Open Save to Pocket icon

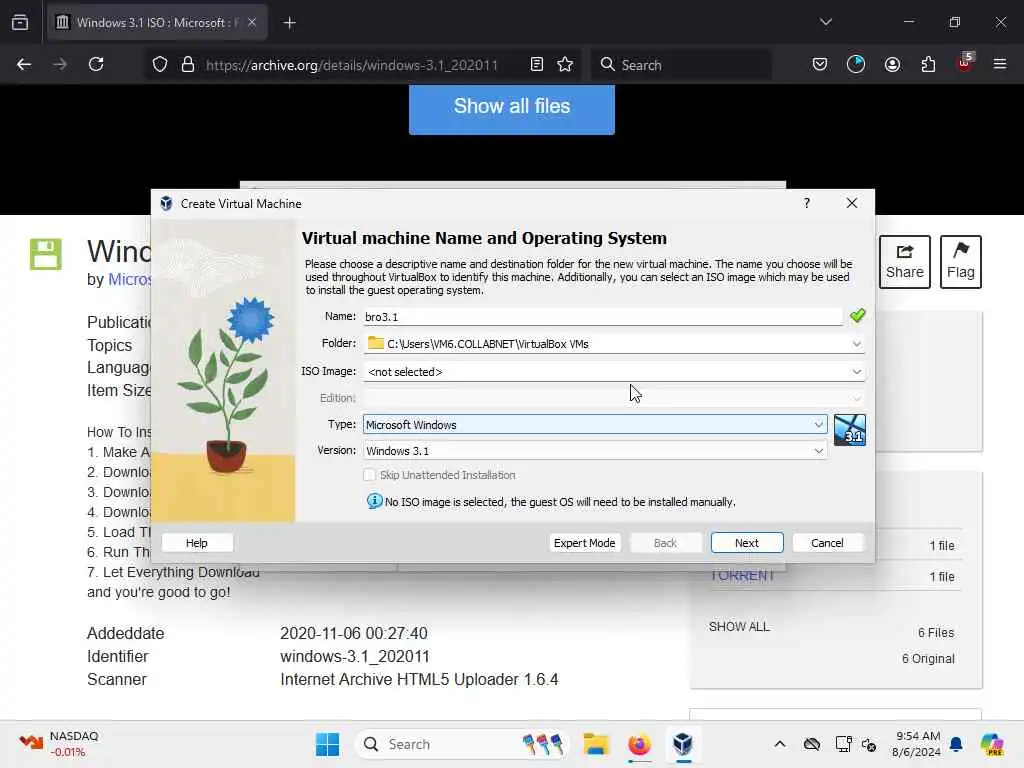click(x=820, y=64)
